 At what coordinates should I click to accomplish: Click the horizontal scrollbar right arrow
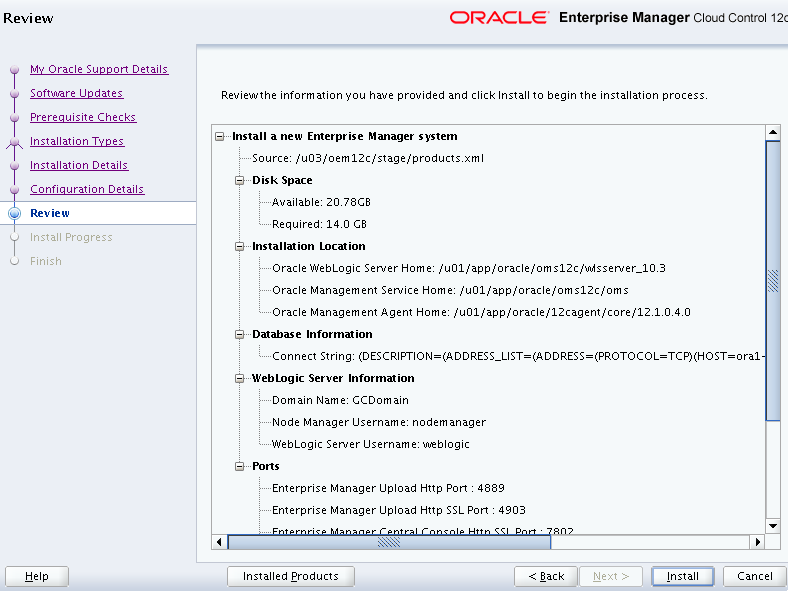(x=758, y=542)
